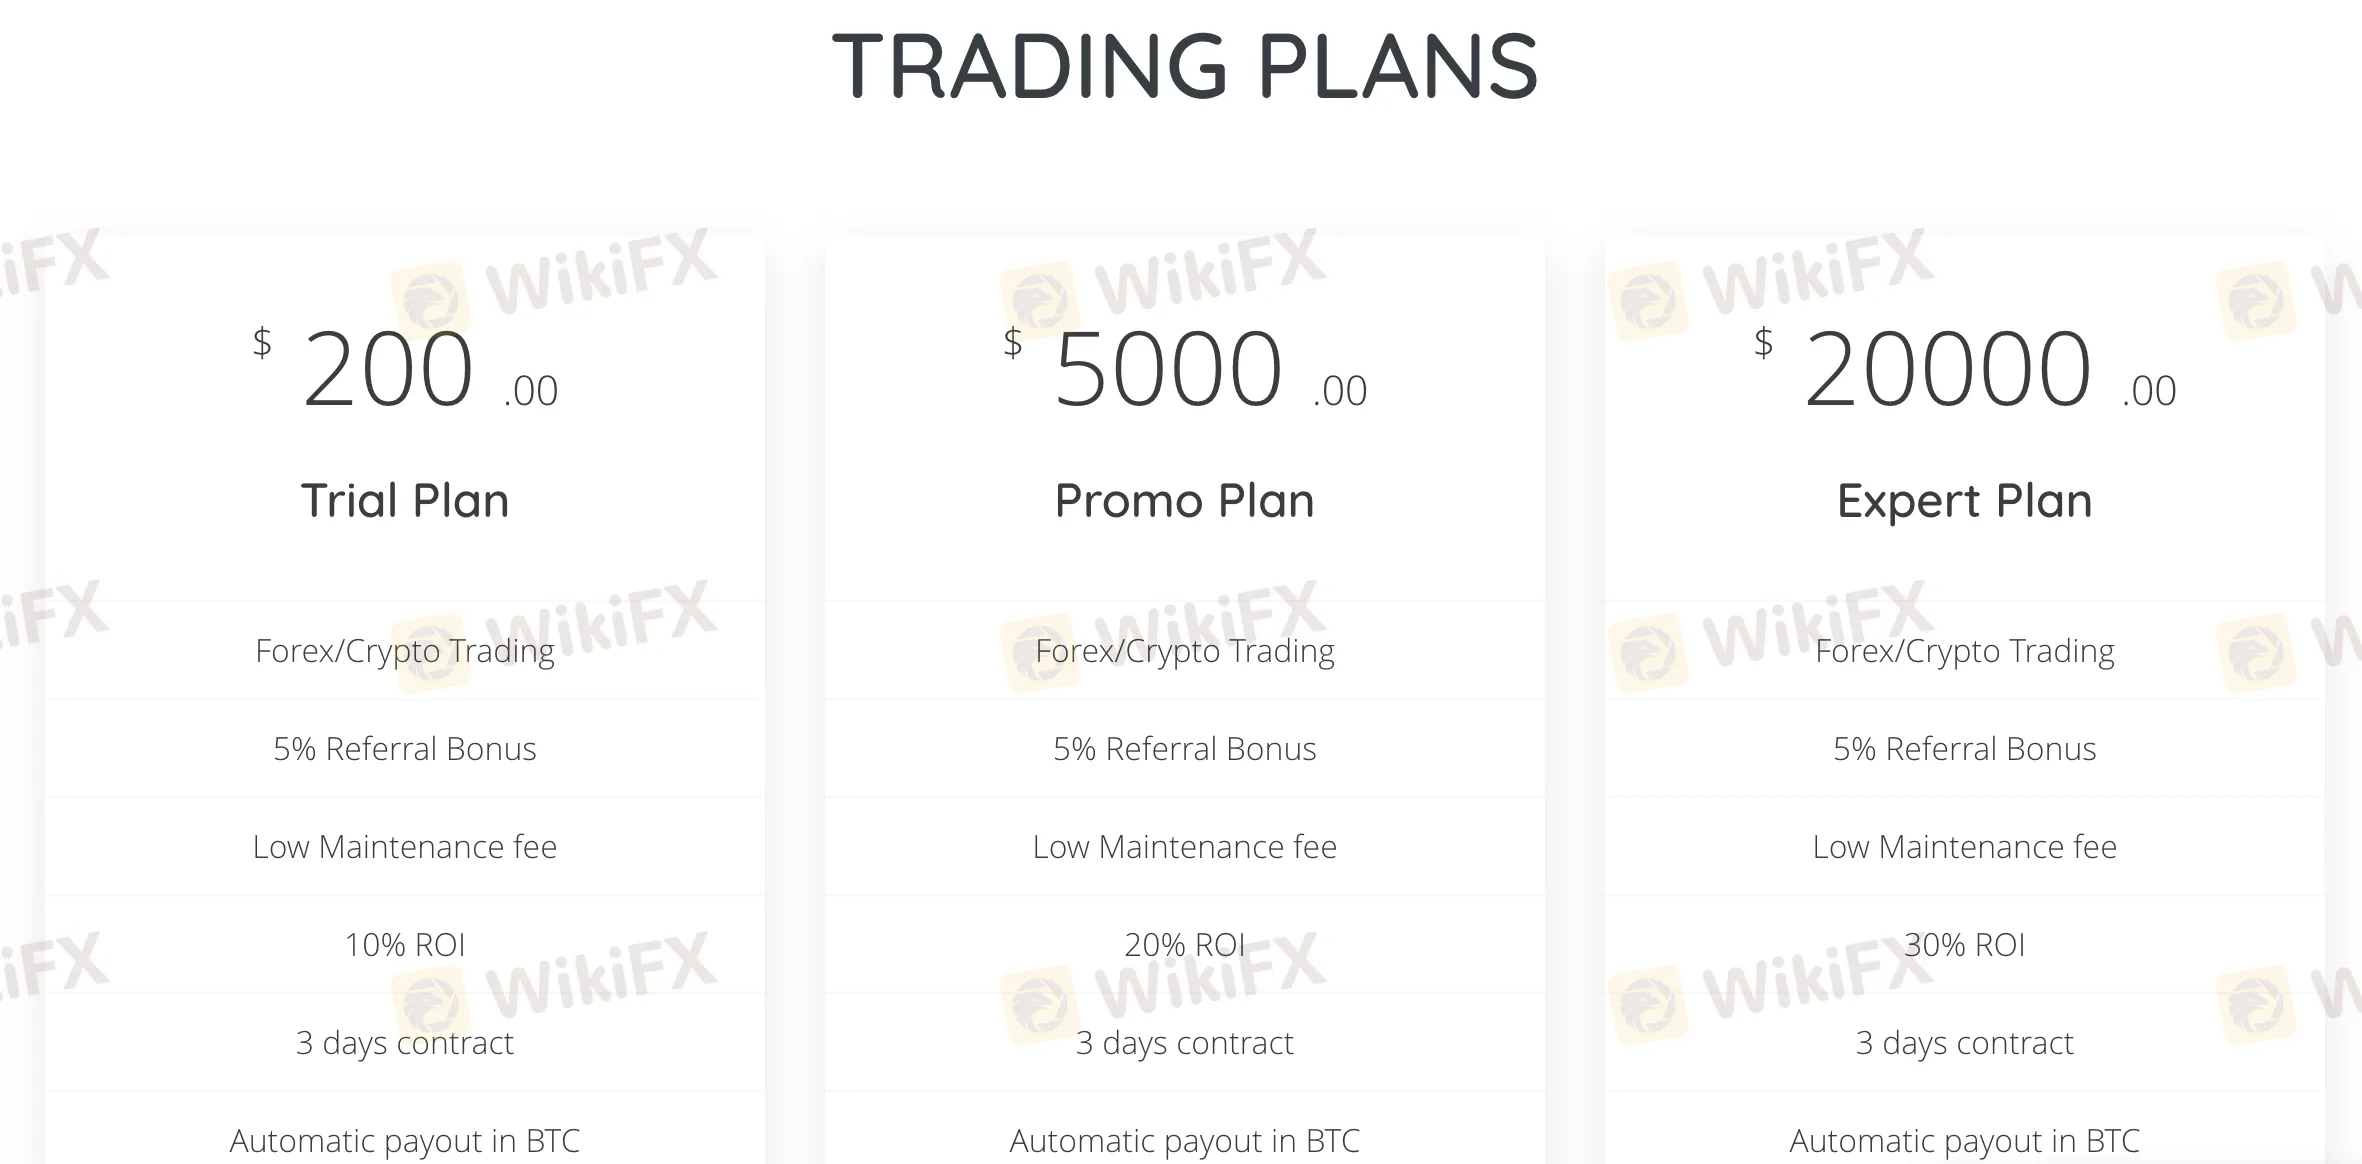Image resolution: width=2362 pixels, height=1164 pixels.
Task: Select the Promo Plan title
Action: click(1184, 500)
